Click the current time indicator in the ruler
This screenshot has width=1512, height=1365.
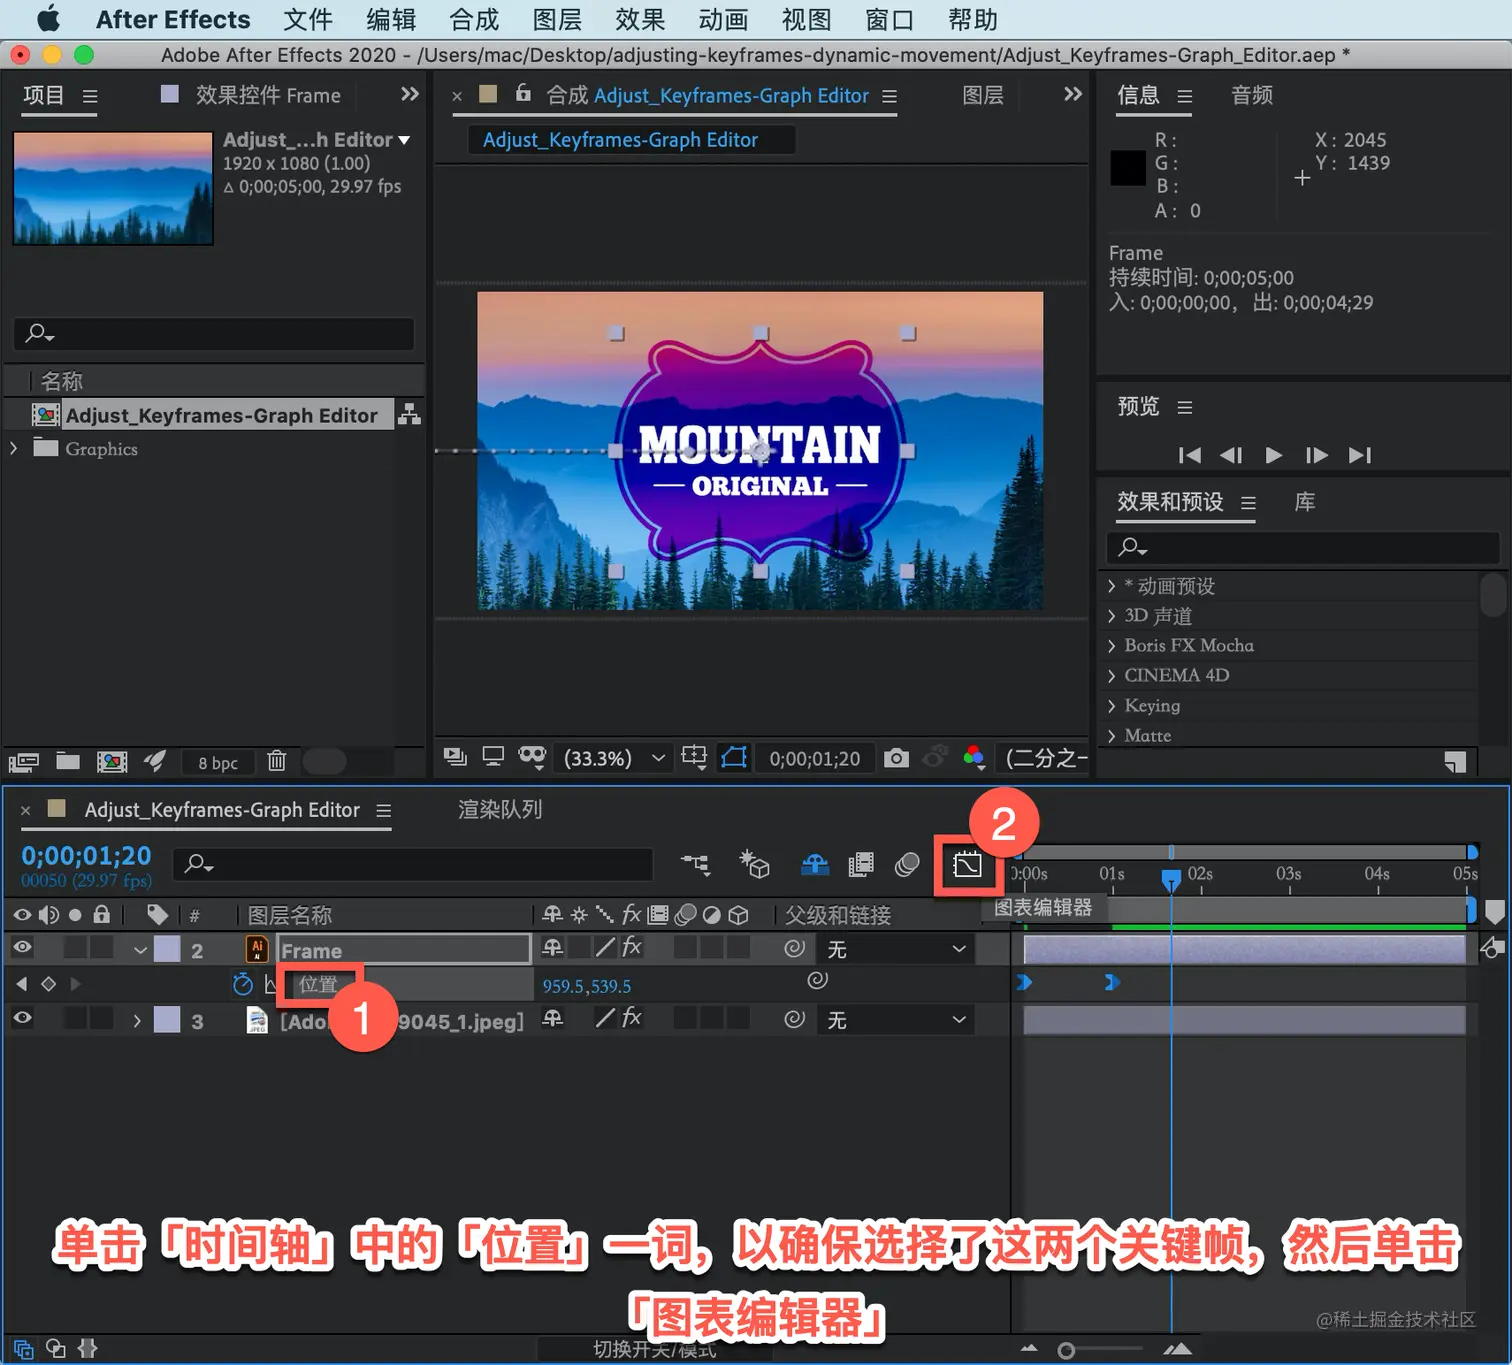(1171, 879)
